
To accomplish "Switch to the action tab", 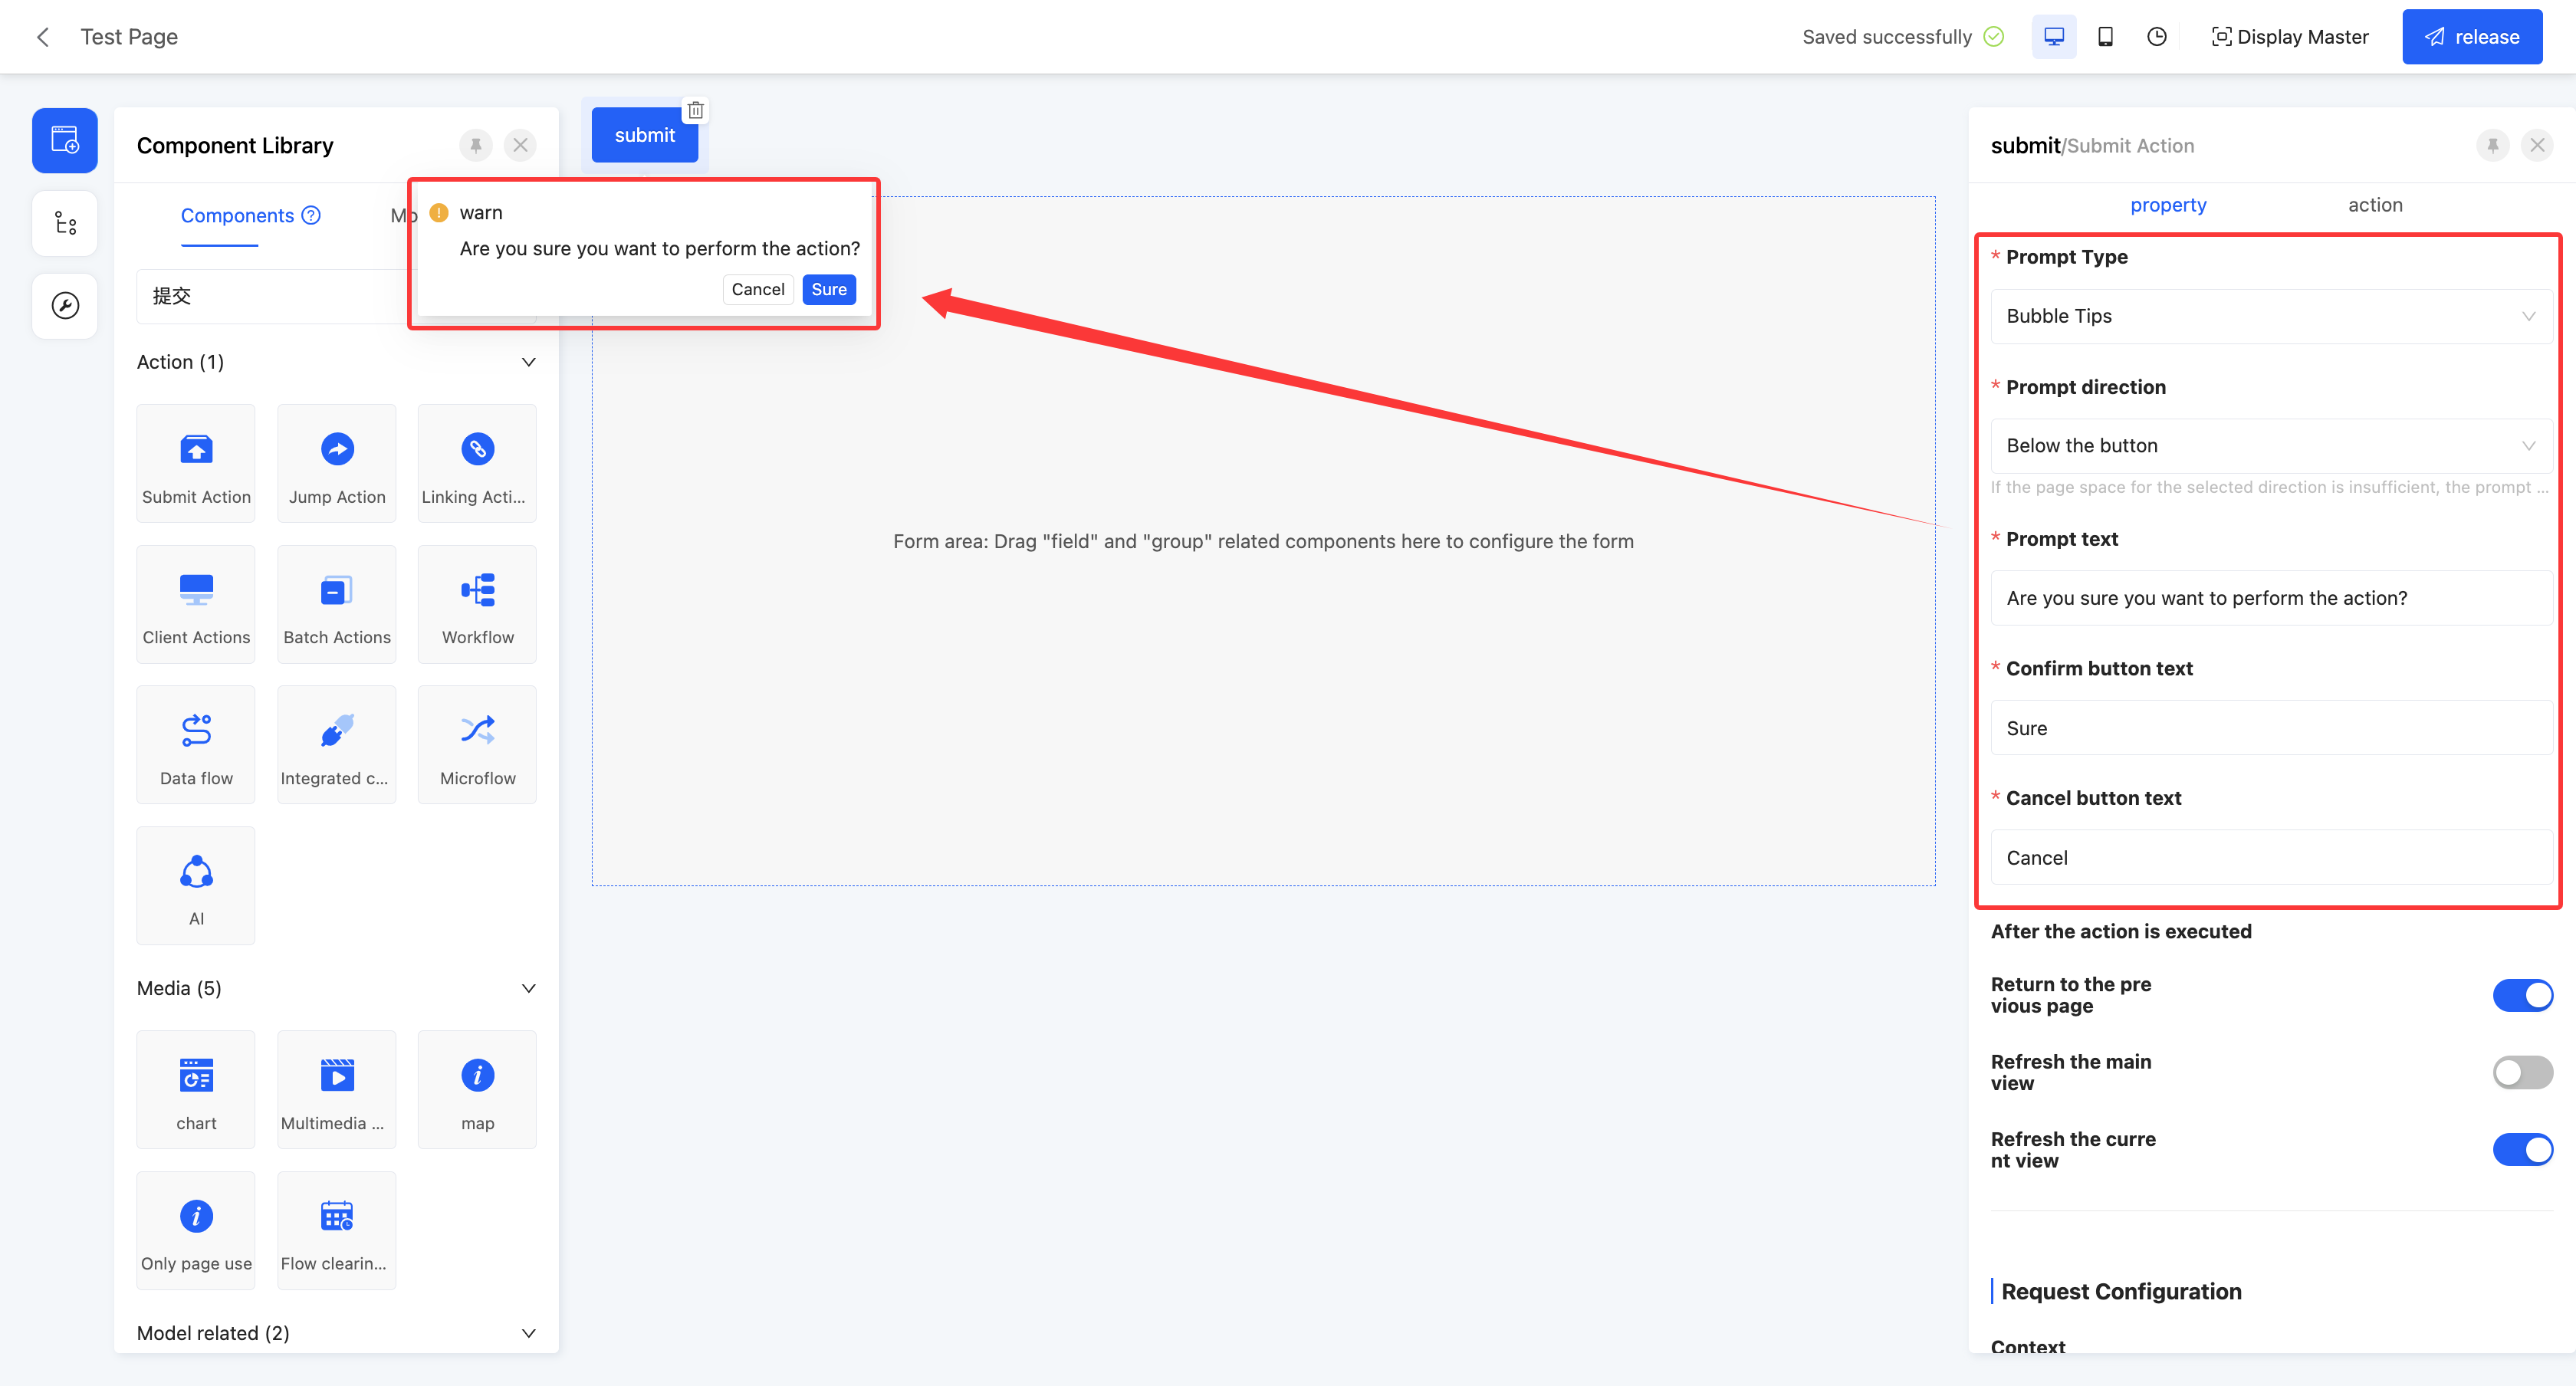I will (x=2375, y=205).
